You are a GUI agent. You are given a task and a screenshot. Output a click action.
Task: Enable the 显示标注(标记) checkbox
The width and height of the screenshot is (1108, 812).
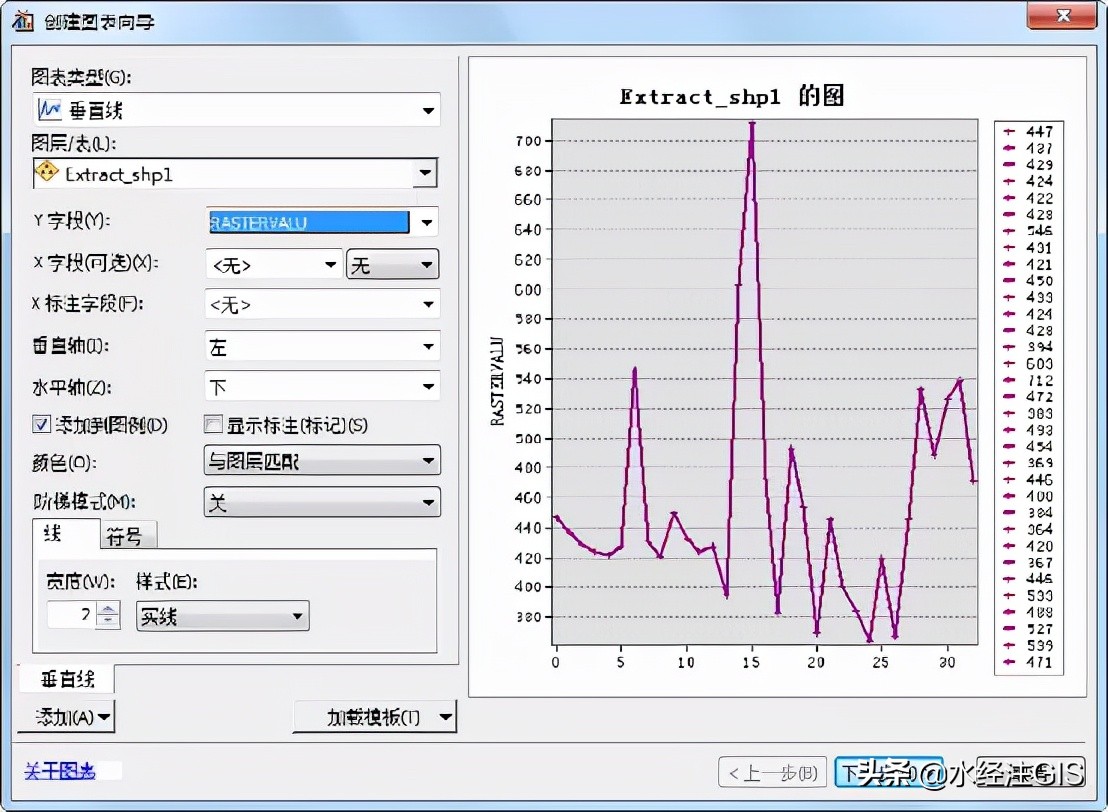click(x=213, y=424)
